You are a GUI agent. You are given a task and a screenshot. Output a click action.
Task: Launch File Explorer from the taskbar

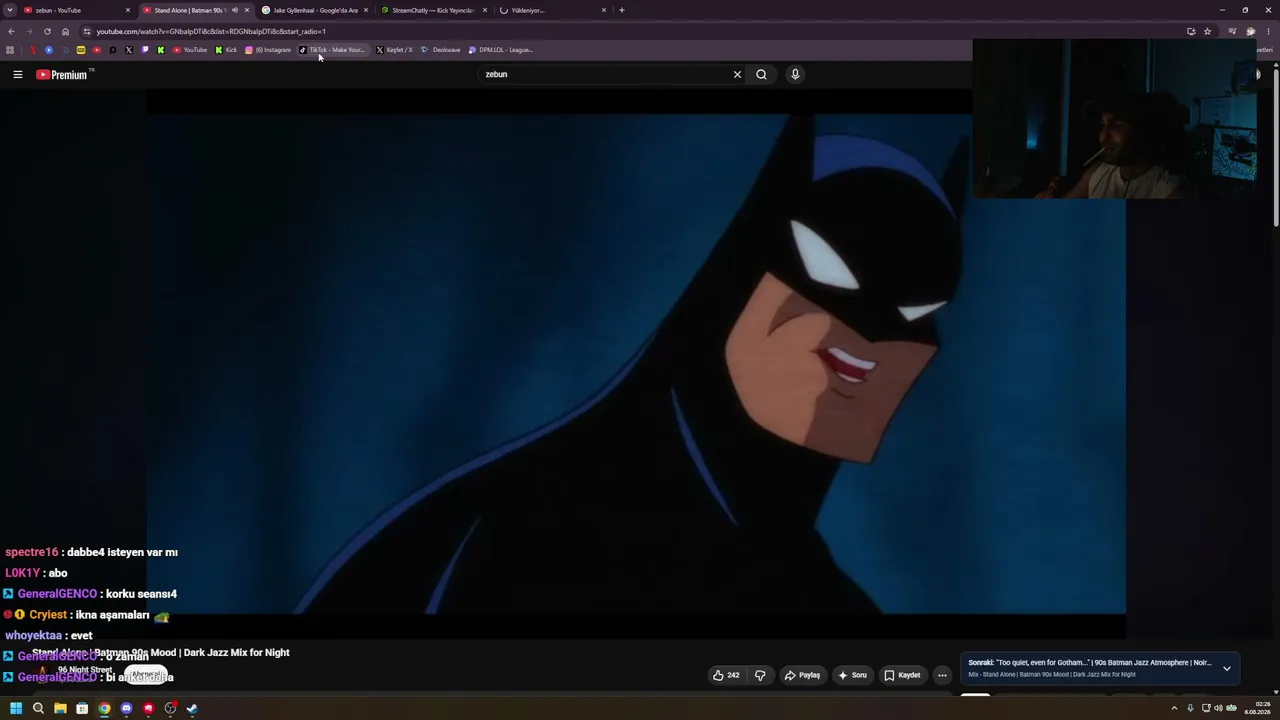[x=60, y=708]
